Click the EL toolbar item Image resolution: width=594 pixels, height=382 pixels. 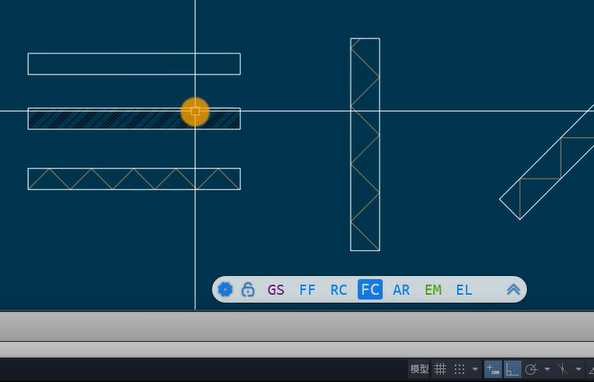pyautogui.click(x=464, y=290)
